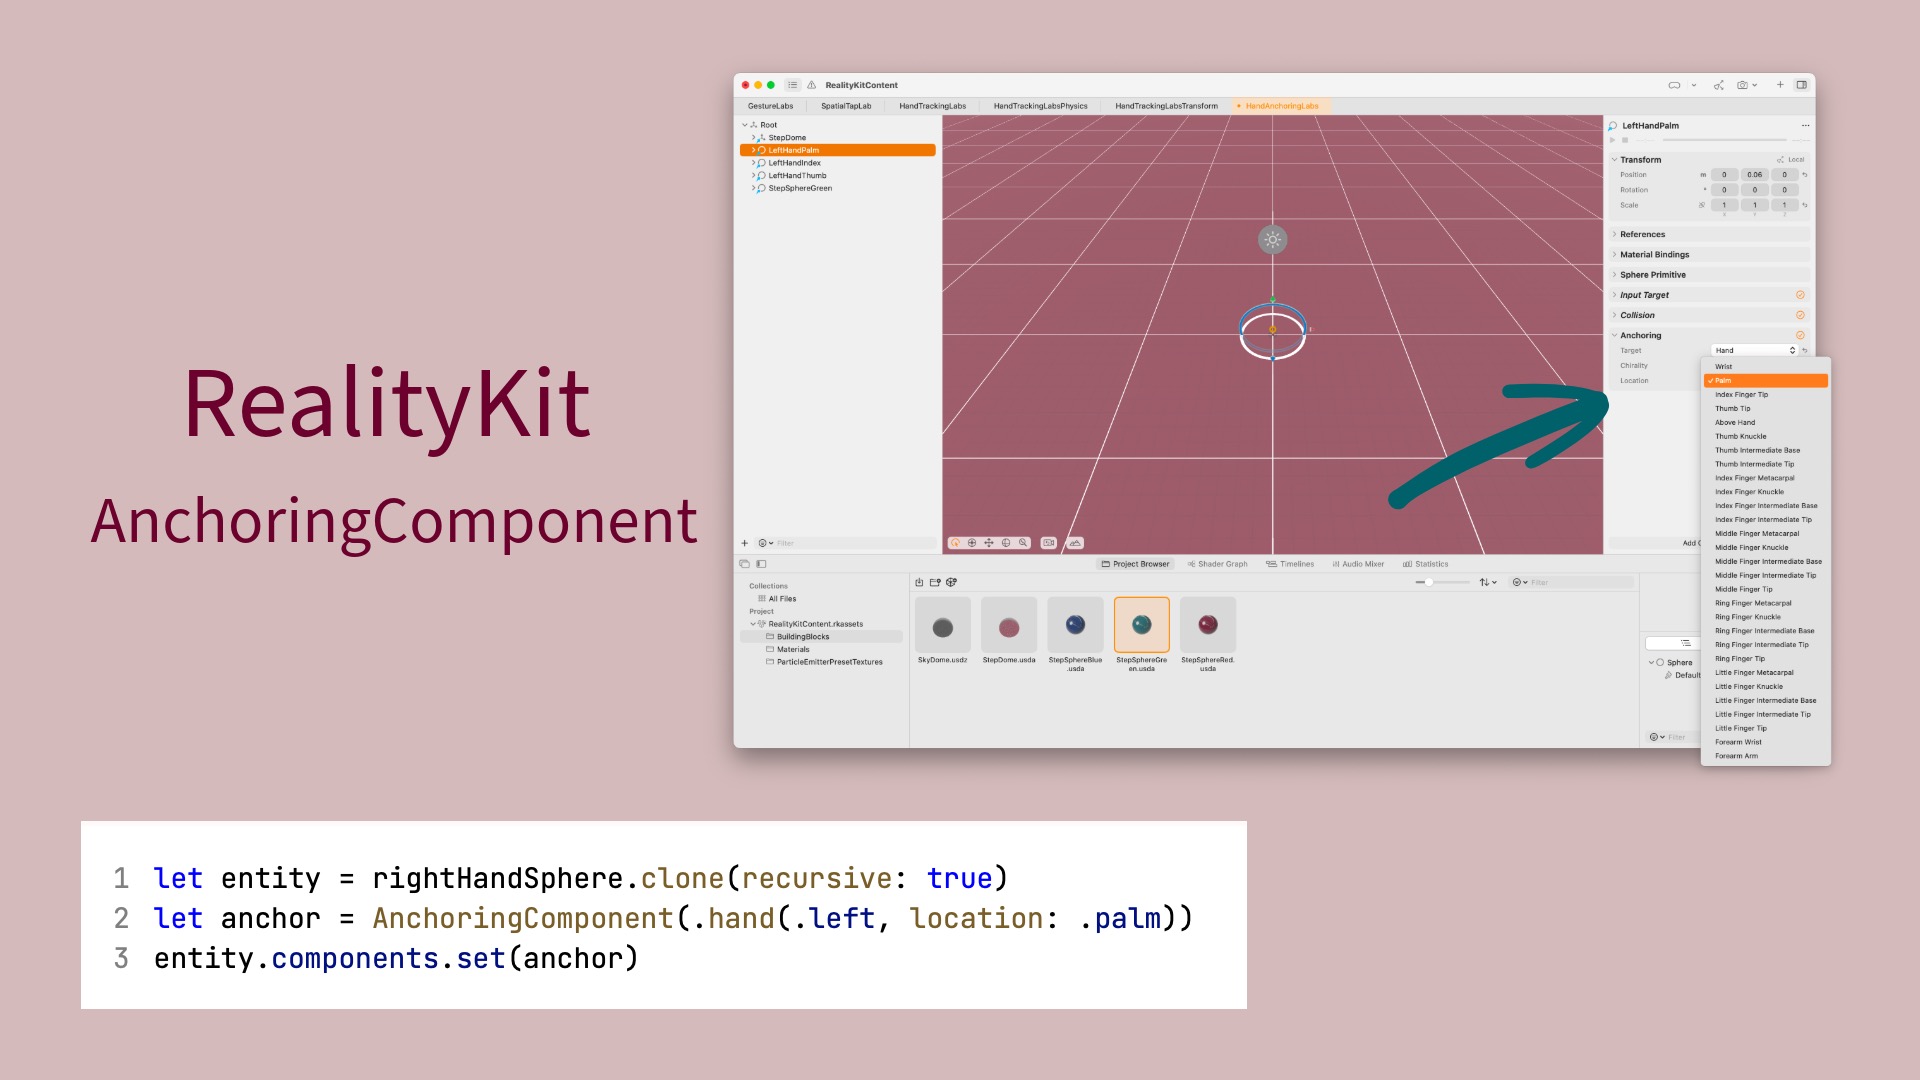Click the new scene cube icon in Project Browser
The height and width of the screenshot is (1080, 1920).
(x=951, y=582)
